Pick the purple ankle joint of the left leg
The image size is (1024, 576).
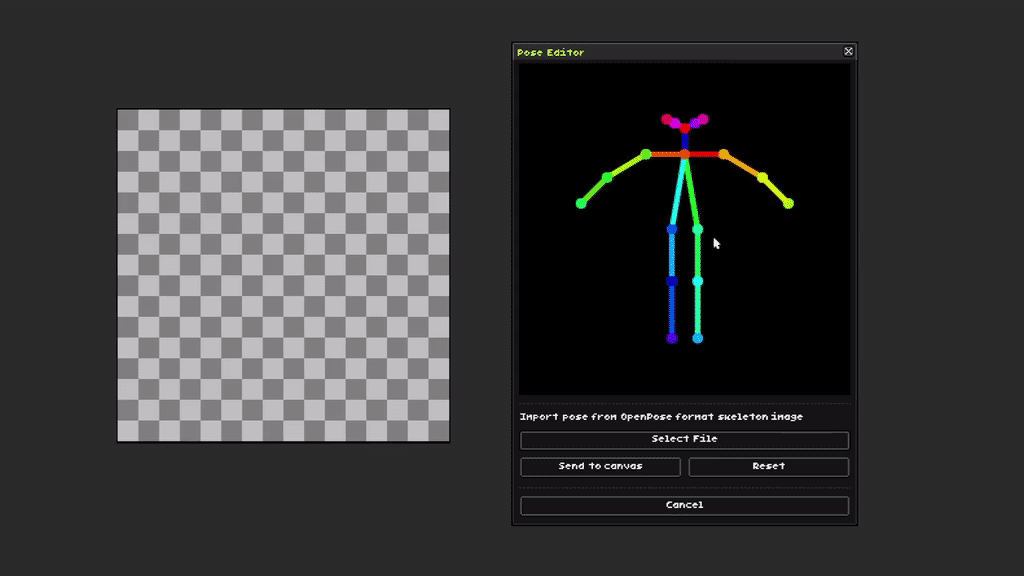[x=672, y=339]
